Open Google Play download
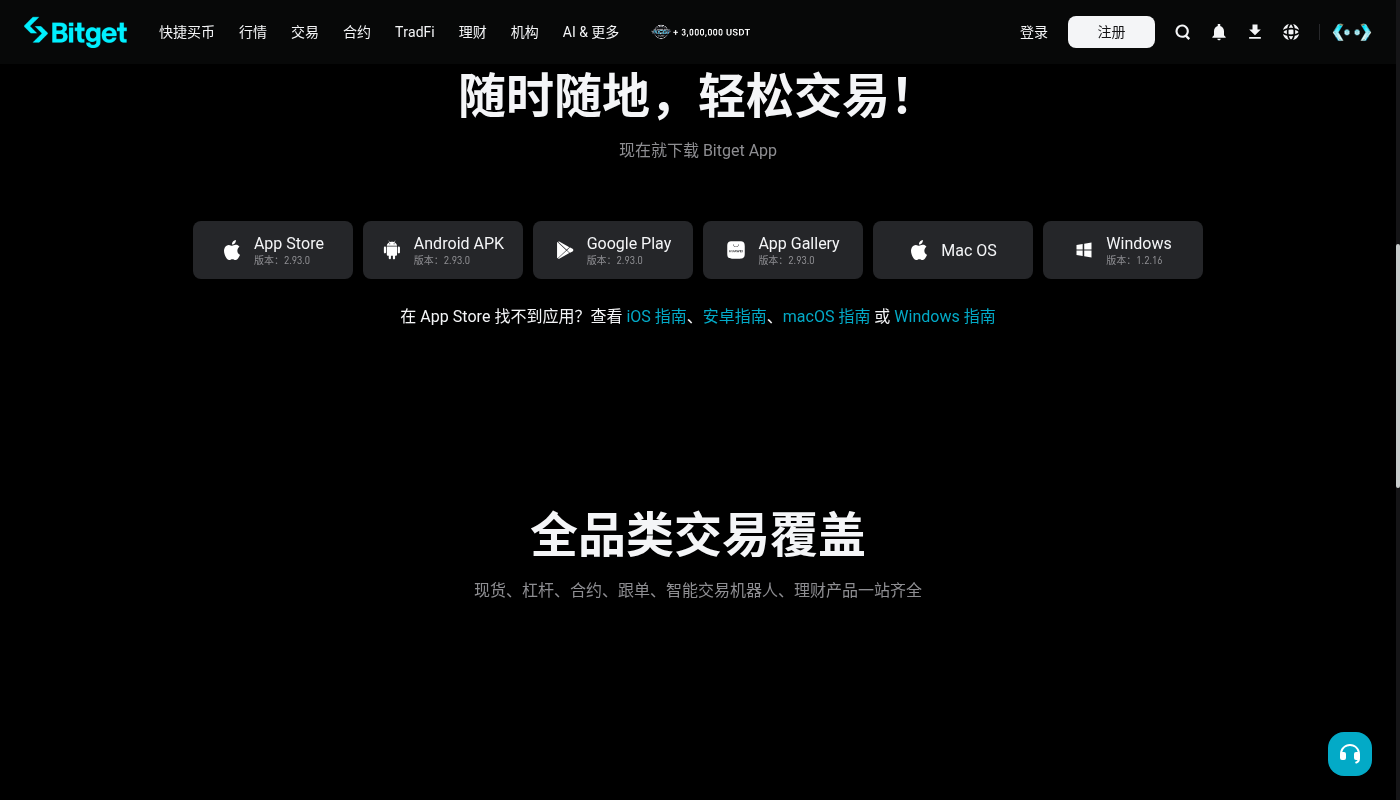 click(613, 250)
